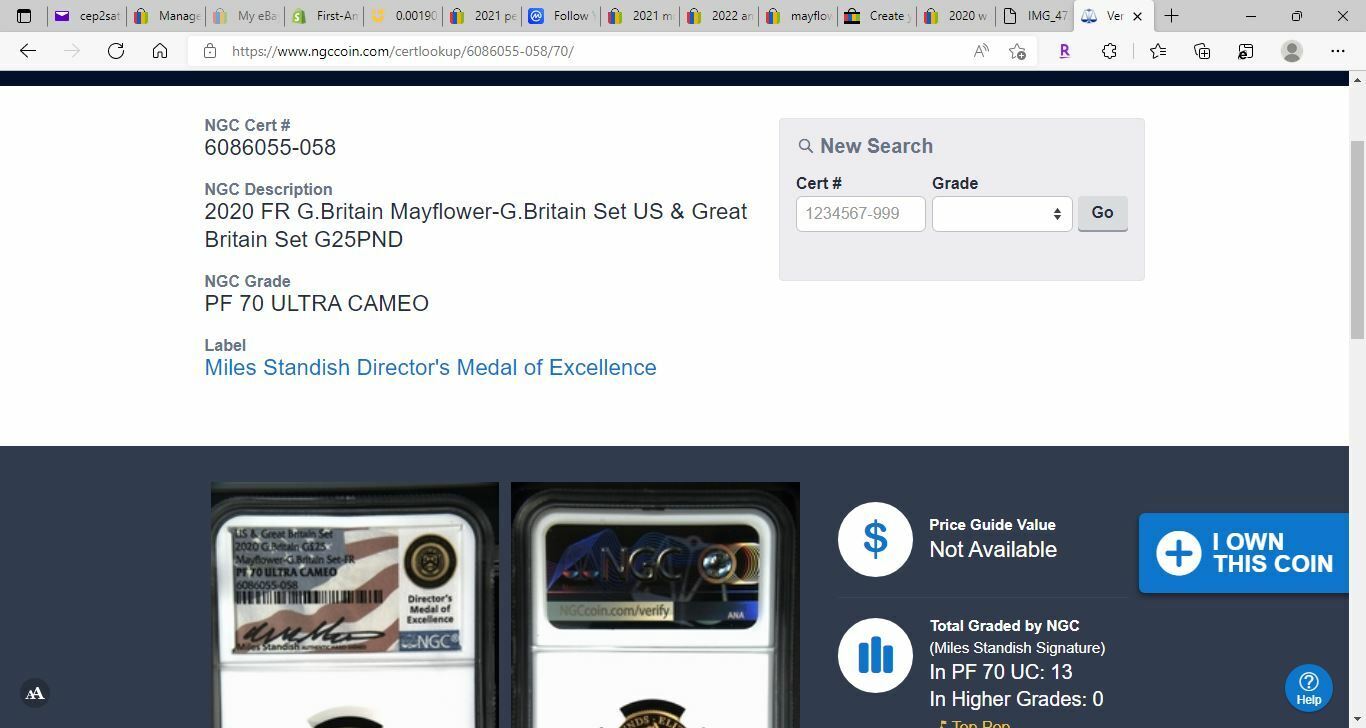Open the Favorites list icon
This screenshot has height=728, width=1366.
[x=1158, y=51]
